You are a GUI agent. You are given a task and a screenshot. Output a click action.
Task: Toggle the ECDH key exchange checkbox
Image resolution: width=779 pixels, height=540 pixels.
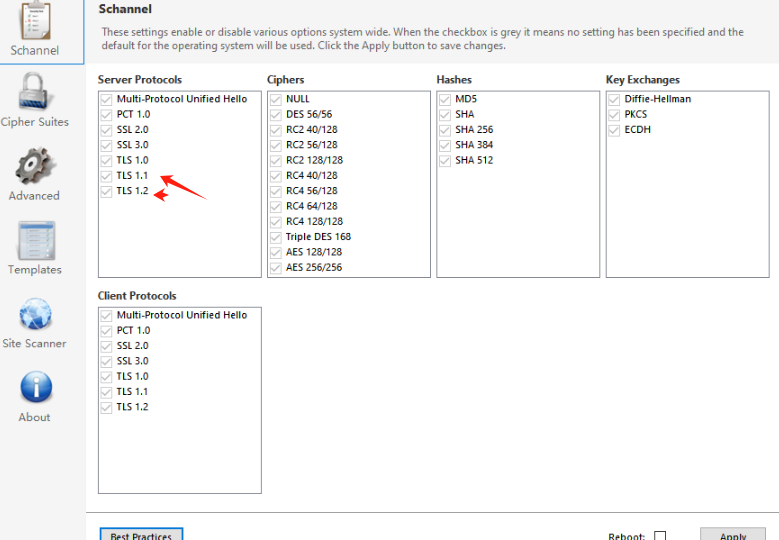(x=615, y=130)
